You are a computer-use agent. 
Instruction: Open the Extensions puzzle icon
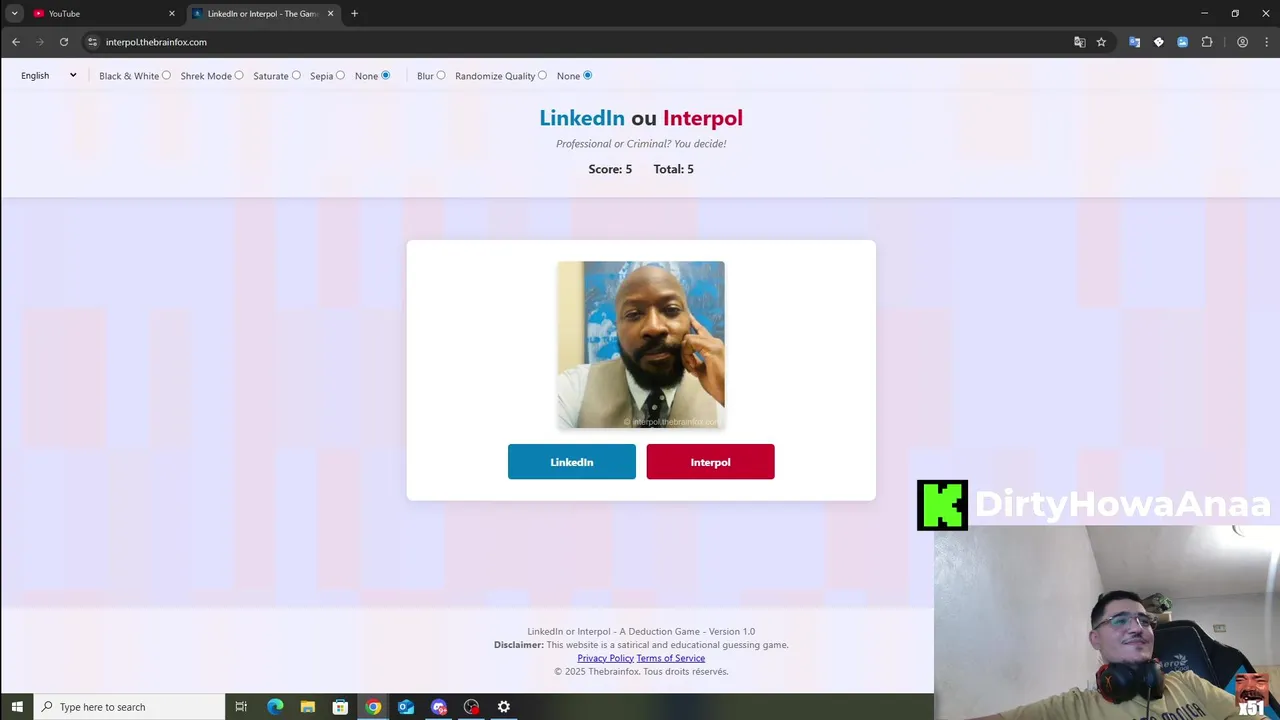point(1207,42)
